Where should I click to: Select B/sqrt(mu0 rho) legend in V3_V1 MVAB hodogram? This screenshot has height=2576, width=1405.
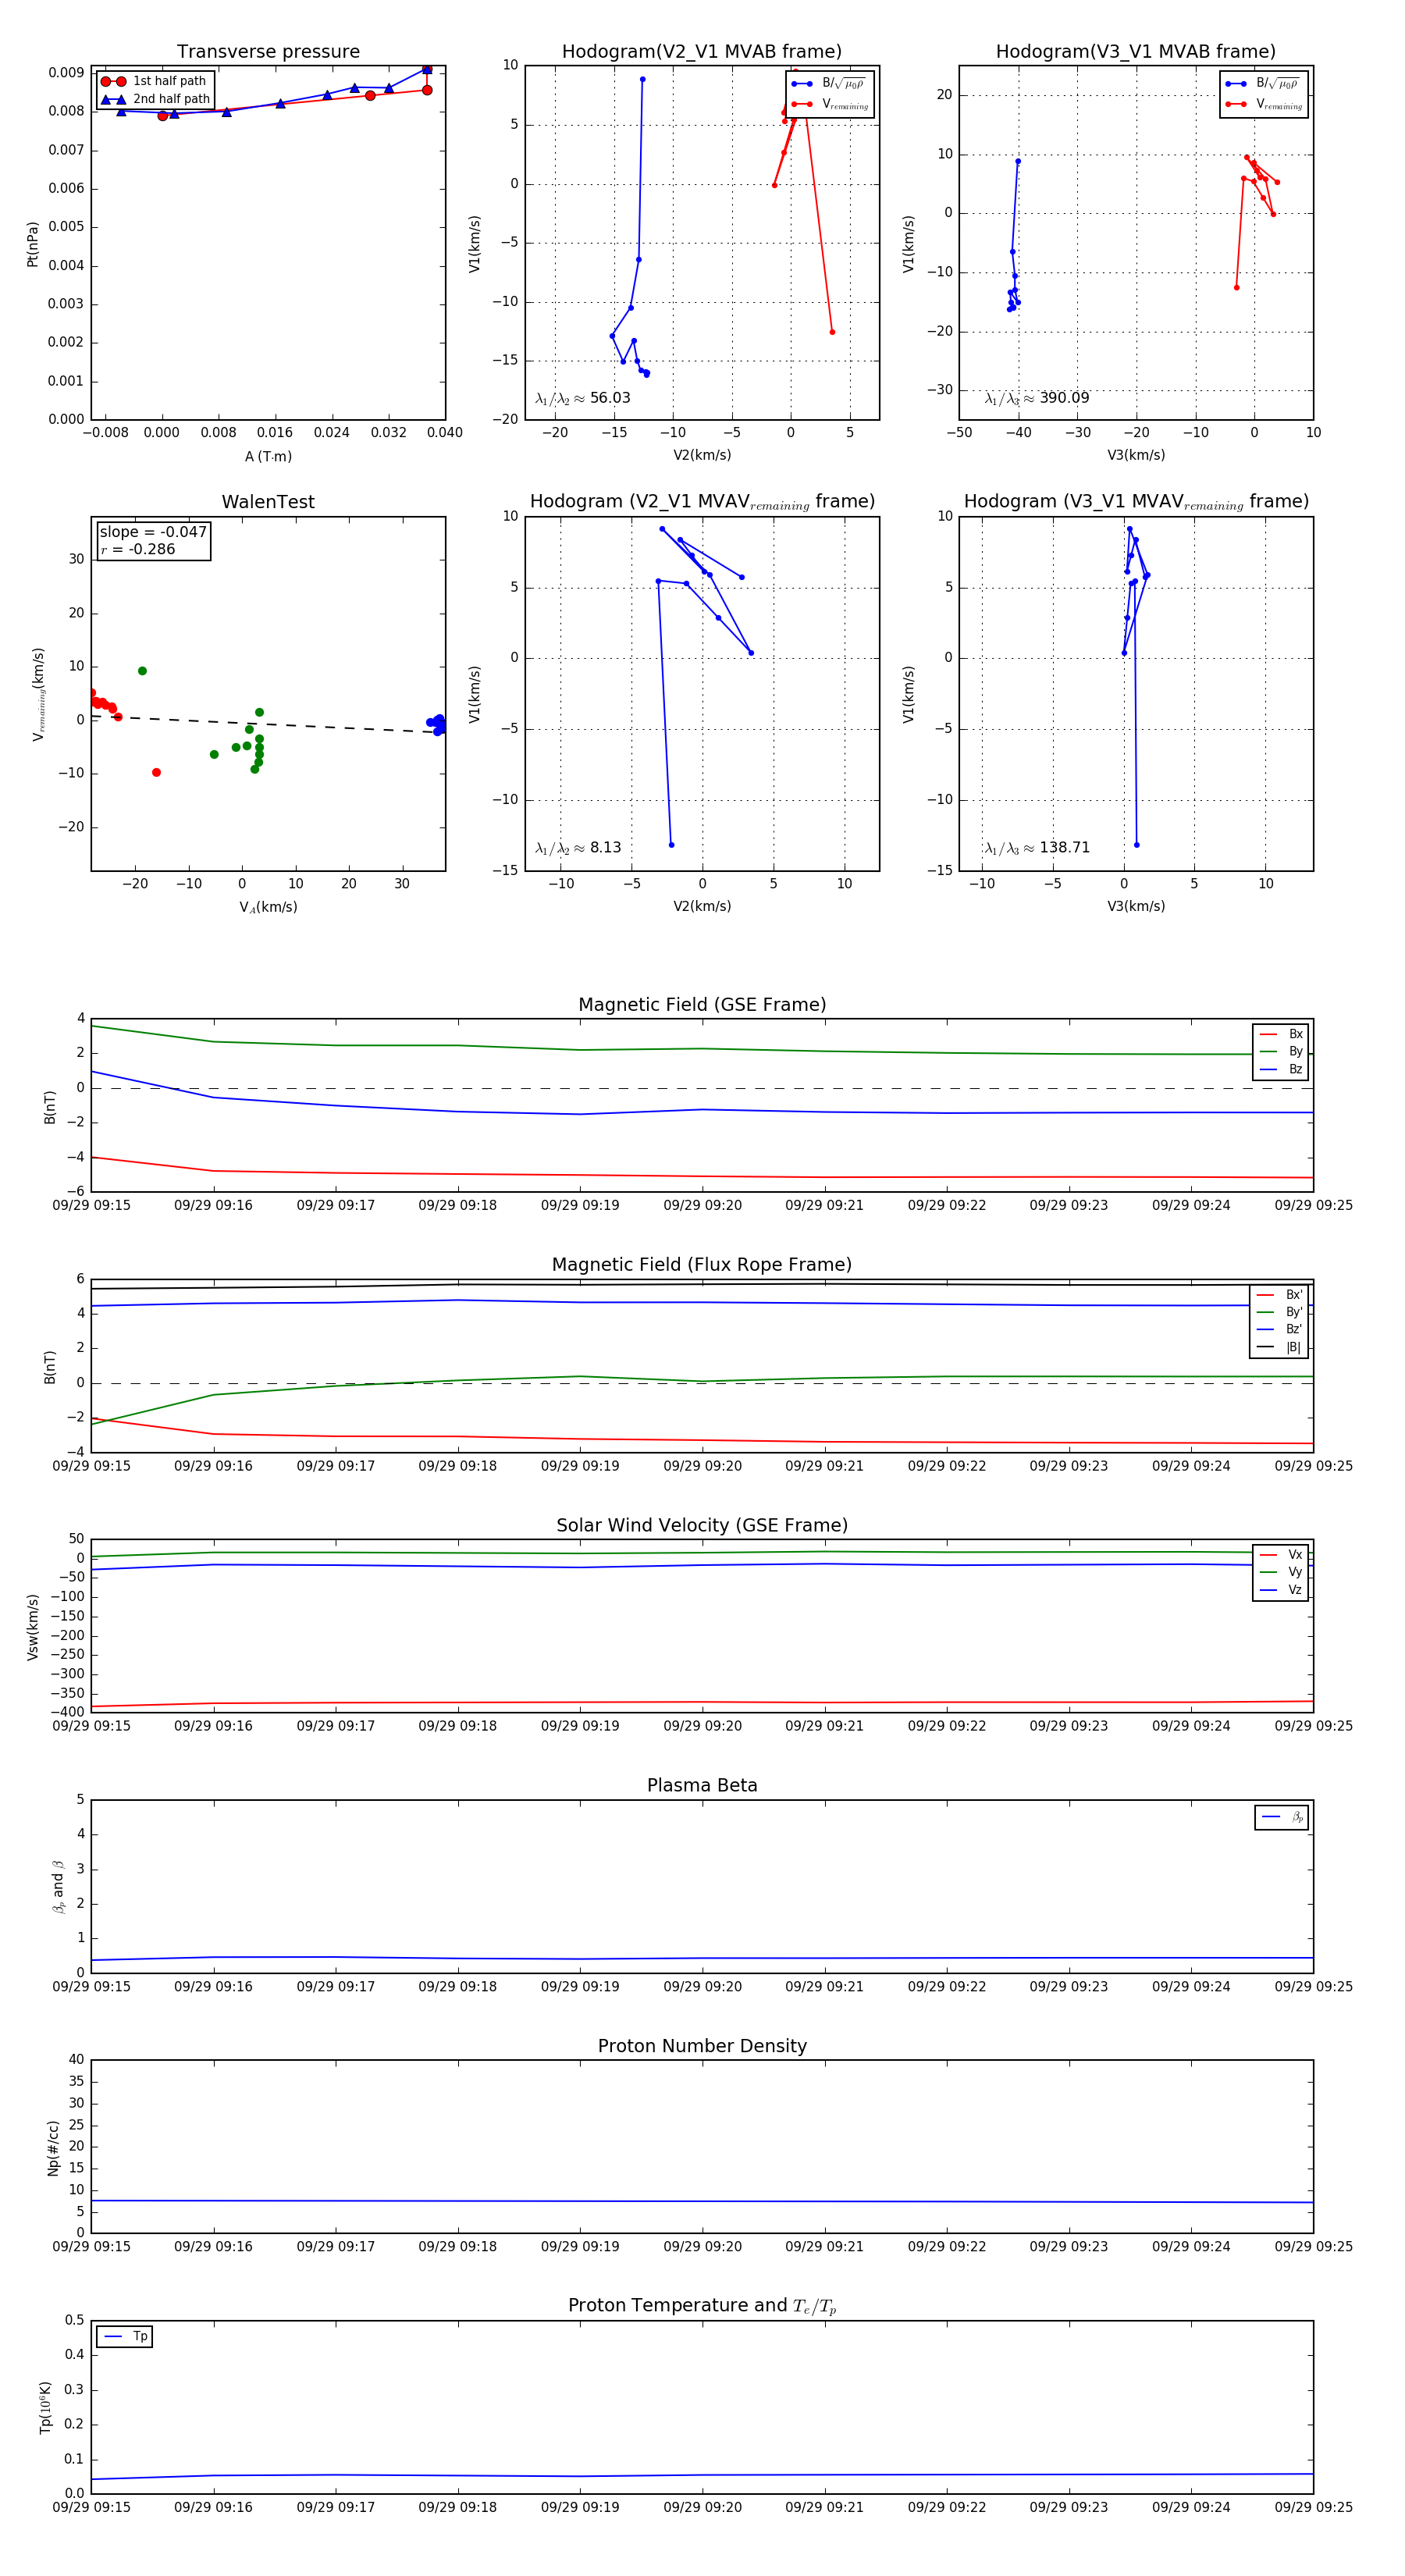[1262, 84]
